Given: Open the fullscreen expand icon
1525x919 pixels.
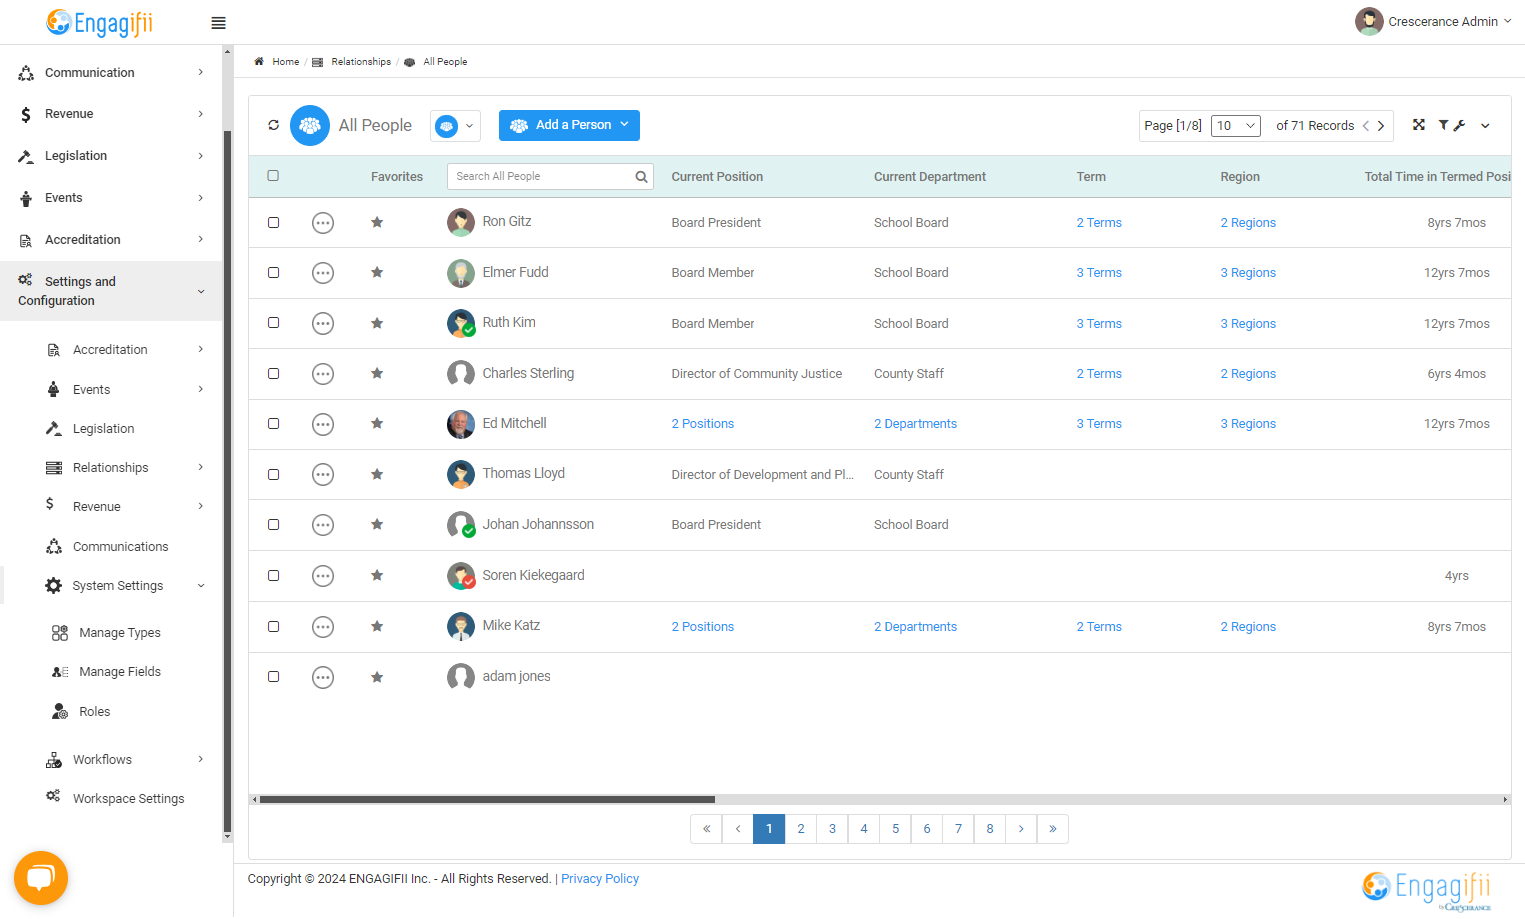Looking at the screenshot, I should (1418, 125).
